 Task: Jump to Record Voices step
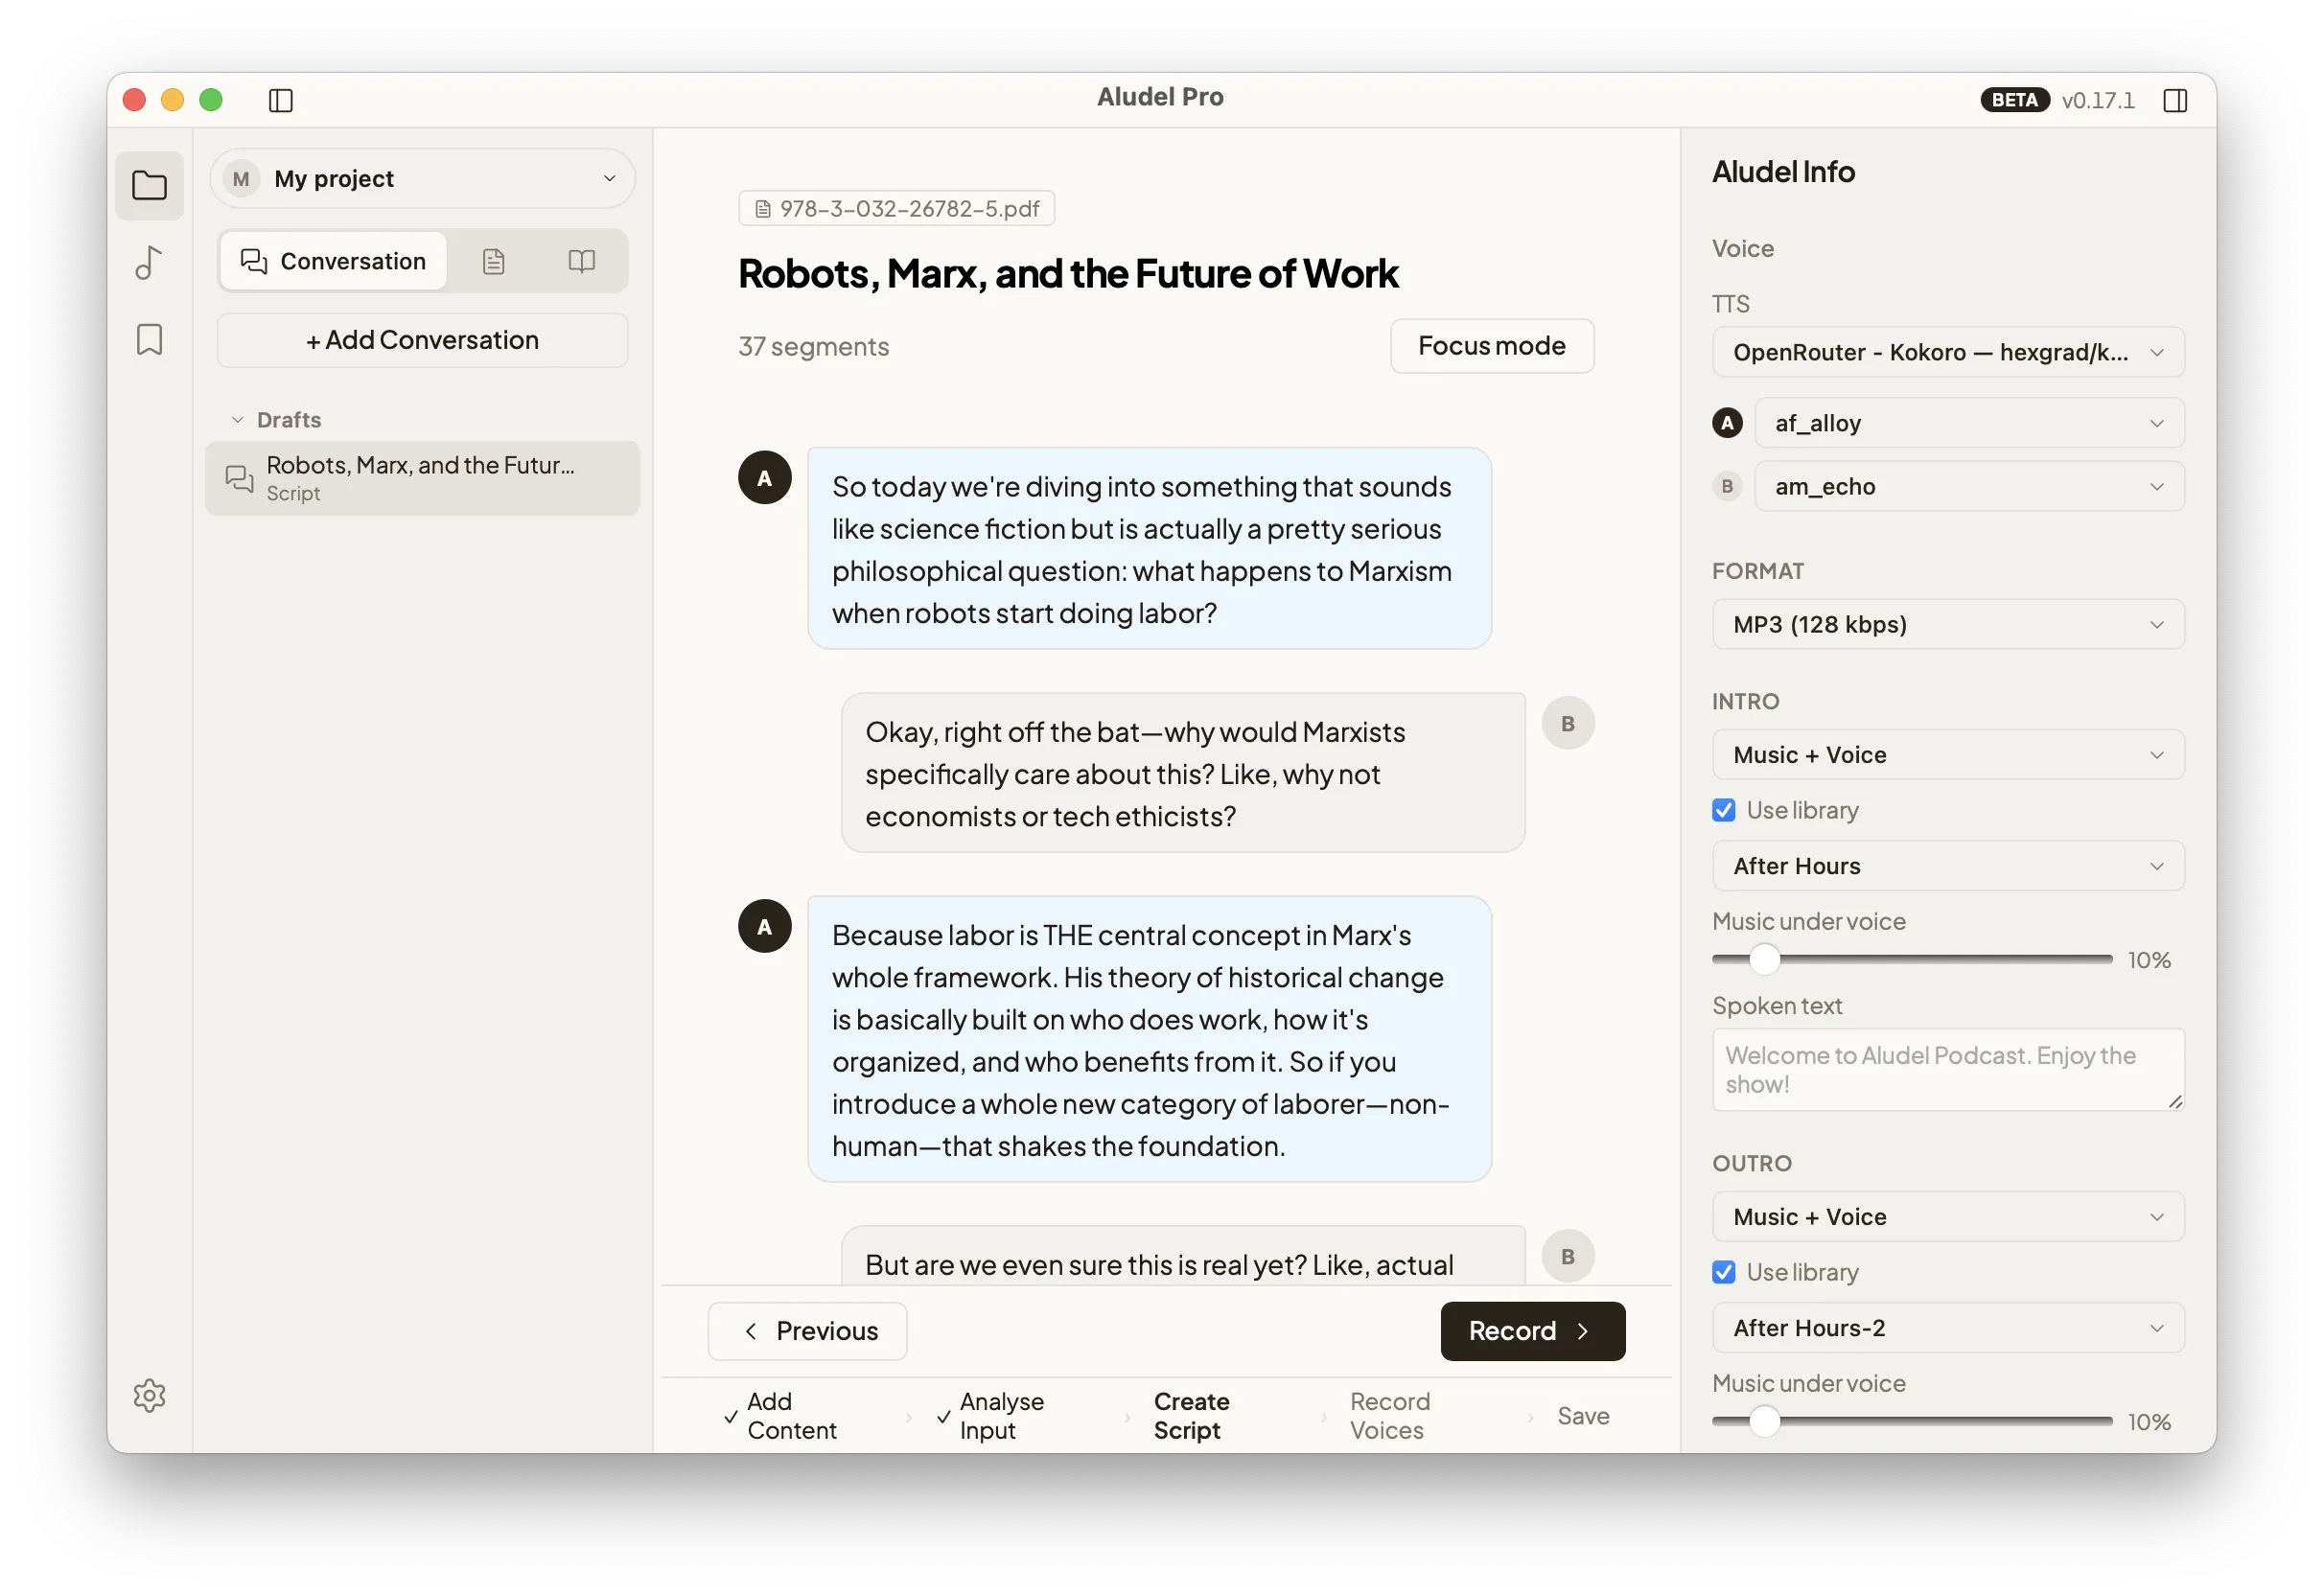pos(1389,1415)
